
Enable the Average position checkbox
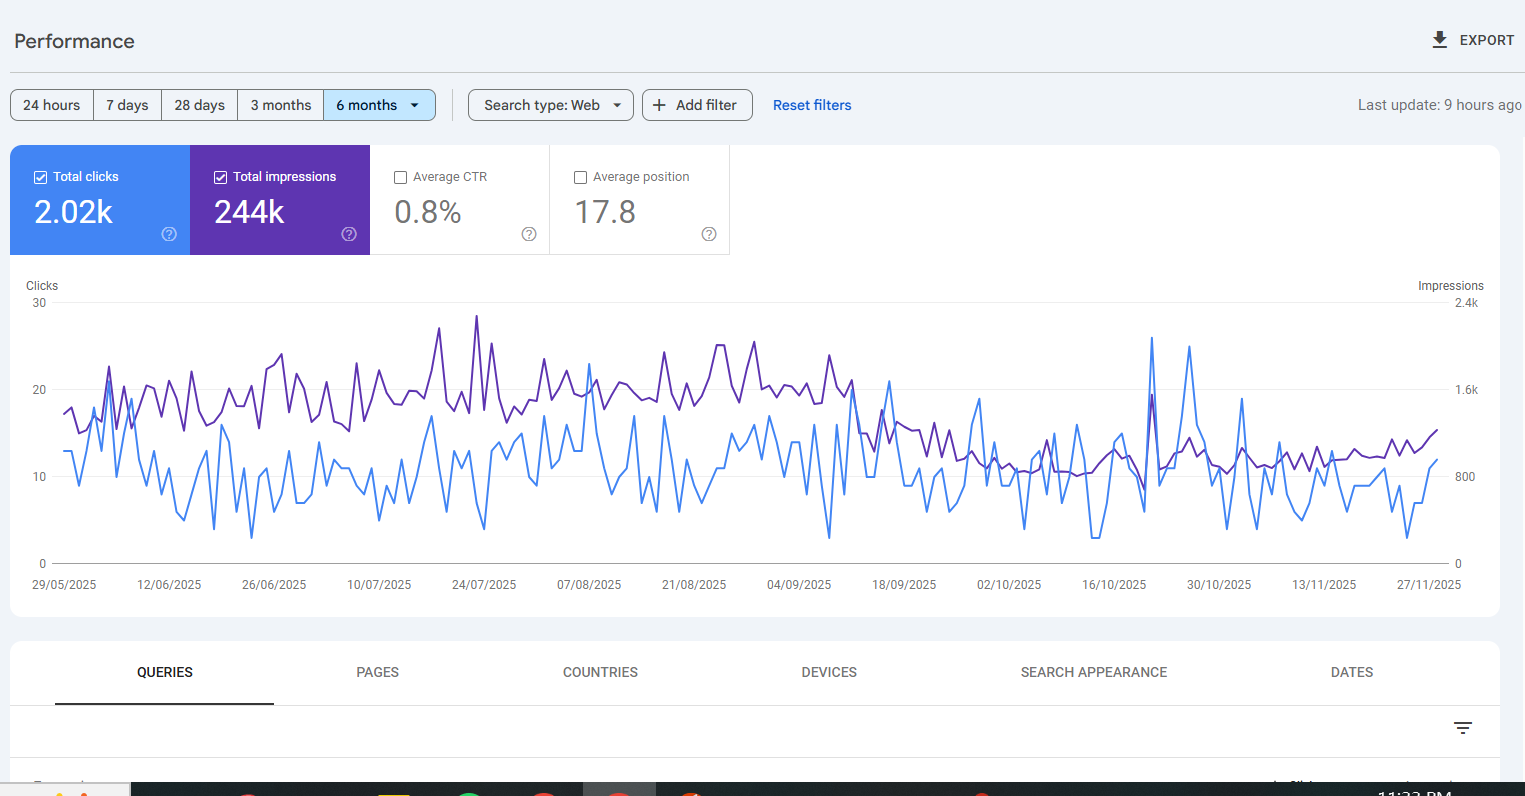click(581, 177)
